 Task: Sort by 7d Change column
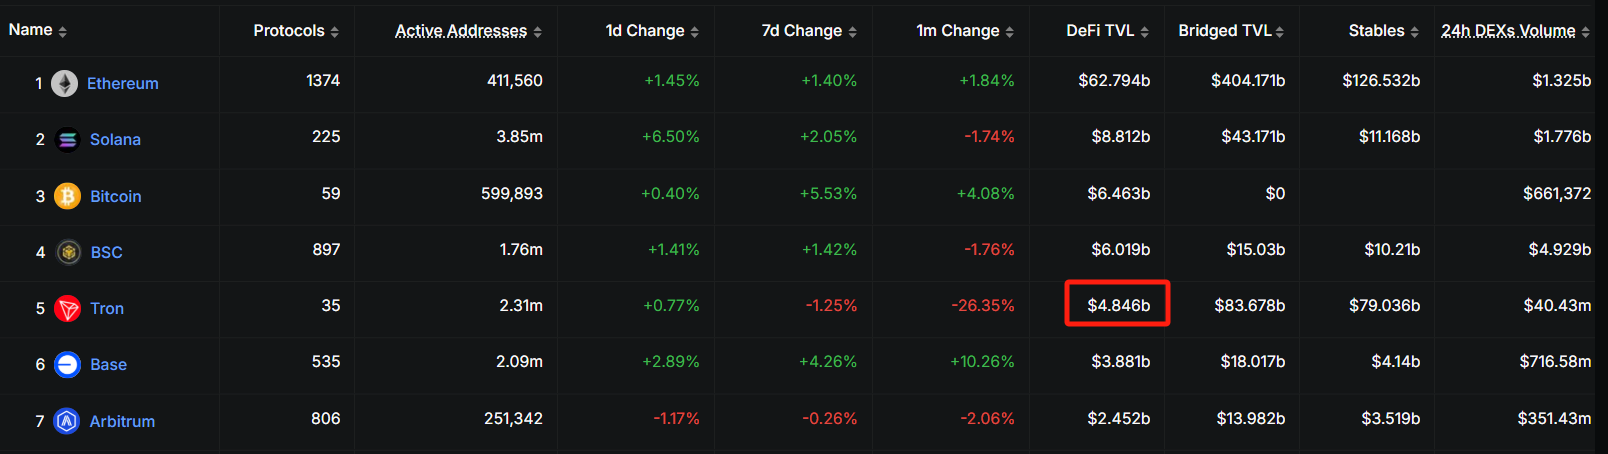coord(809,31)
